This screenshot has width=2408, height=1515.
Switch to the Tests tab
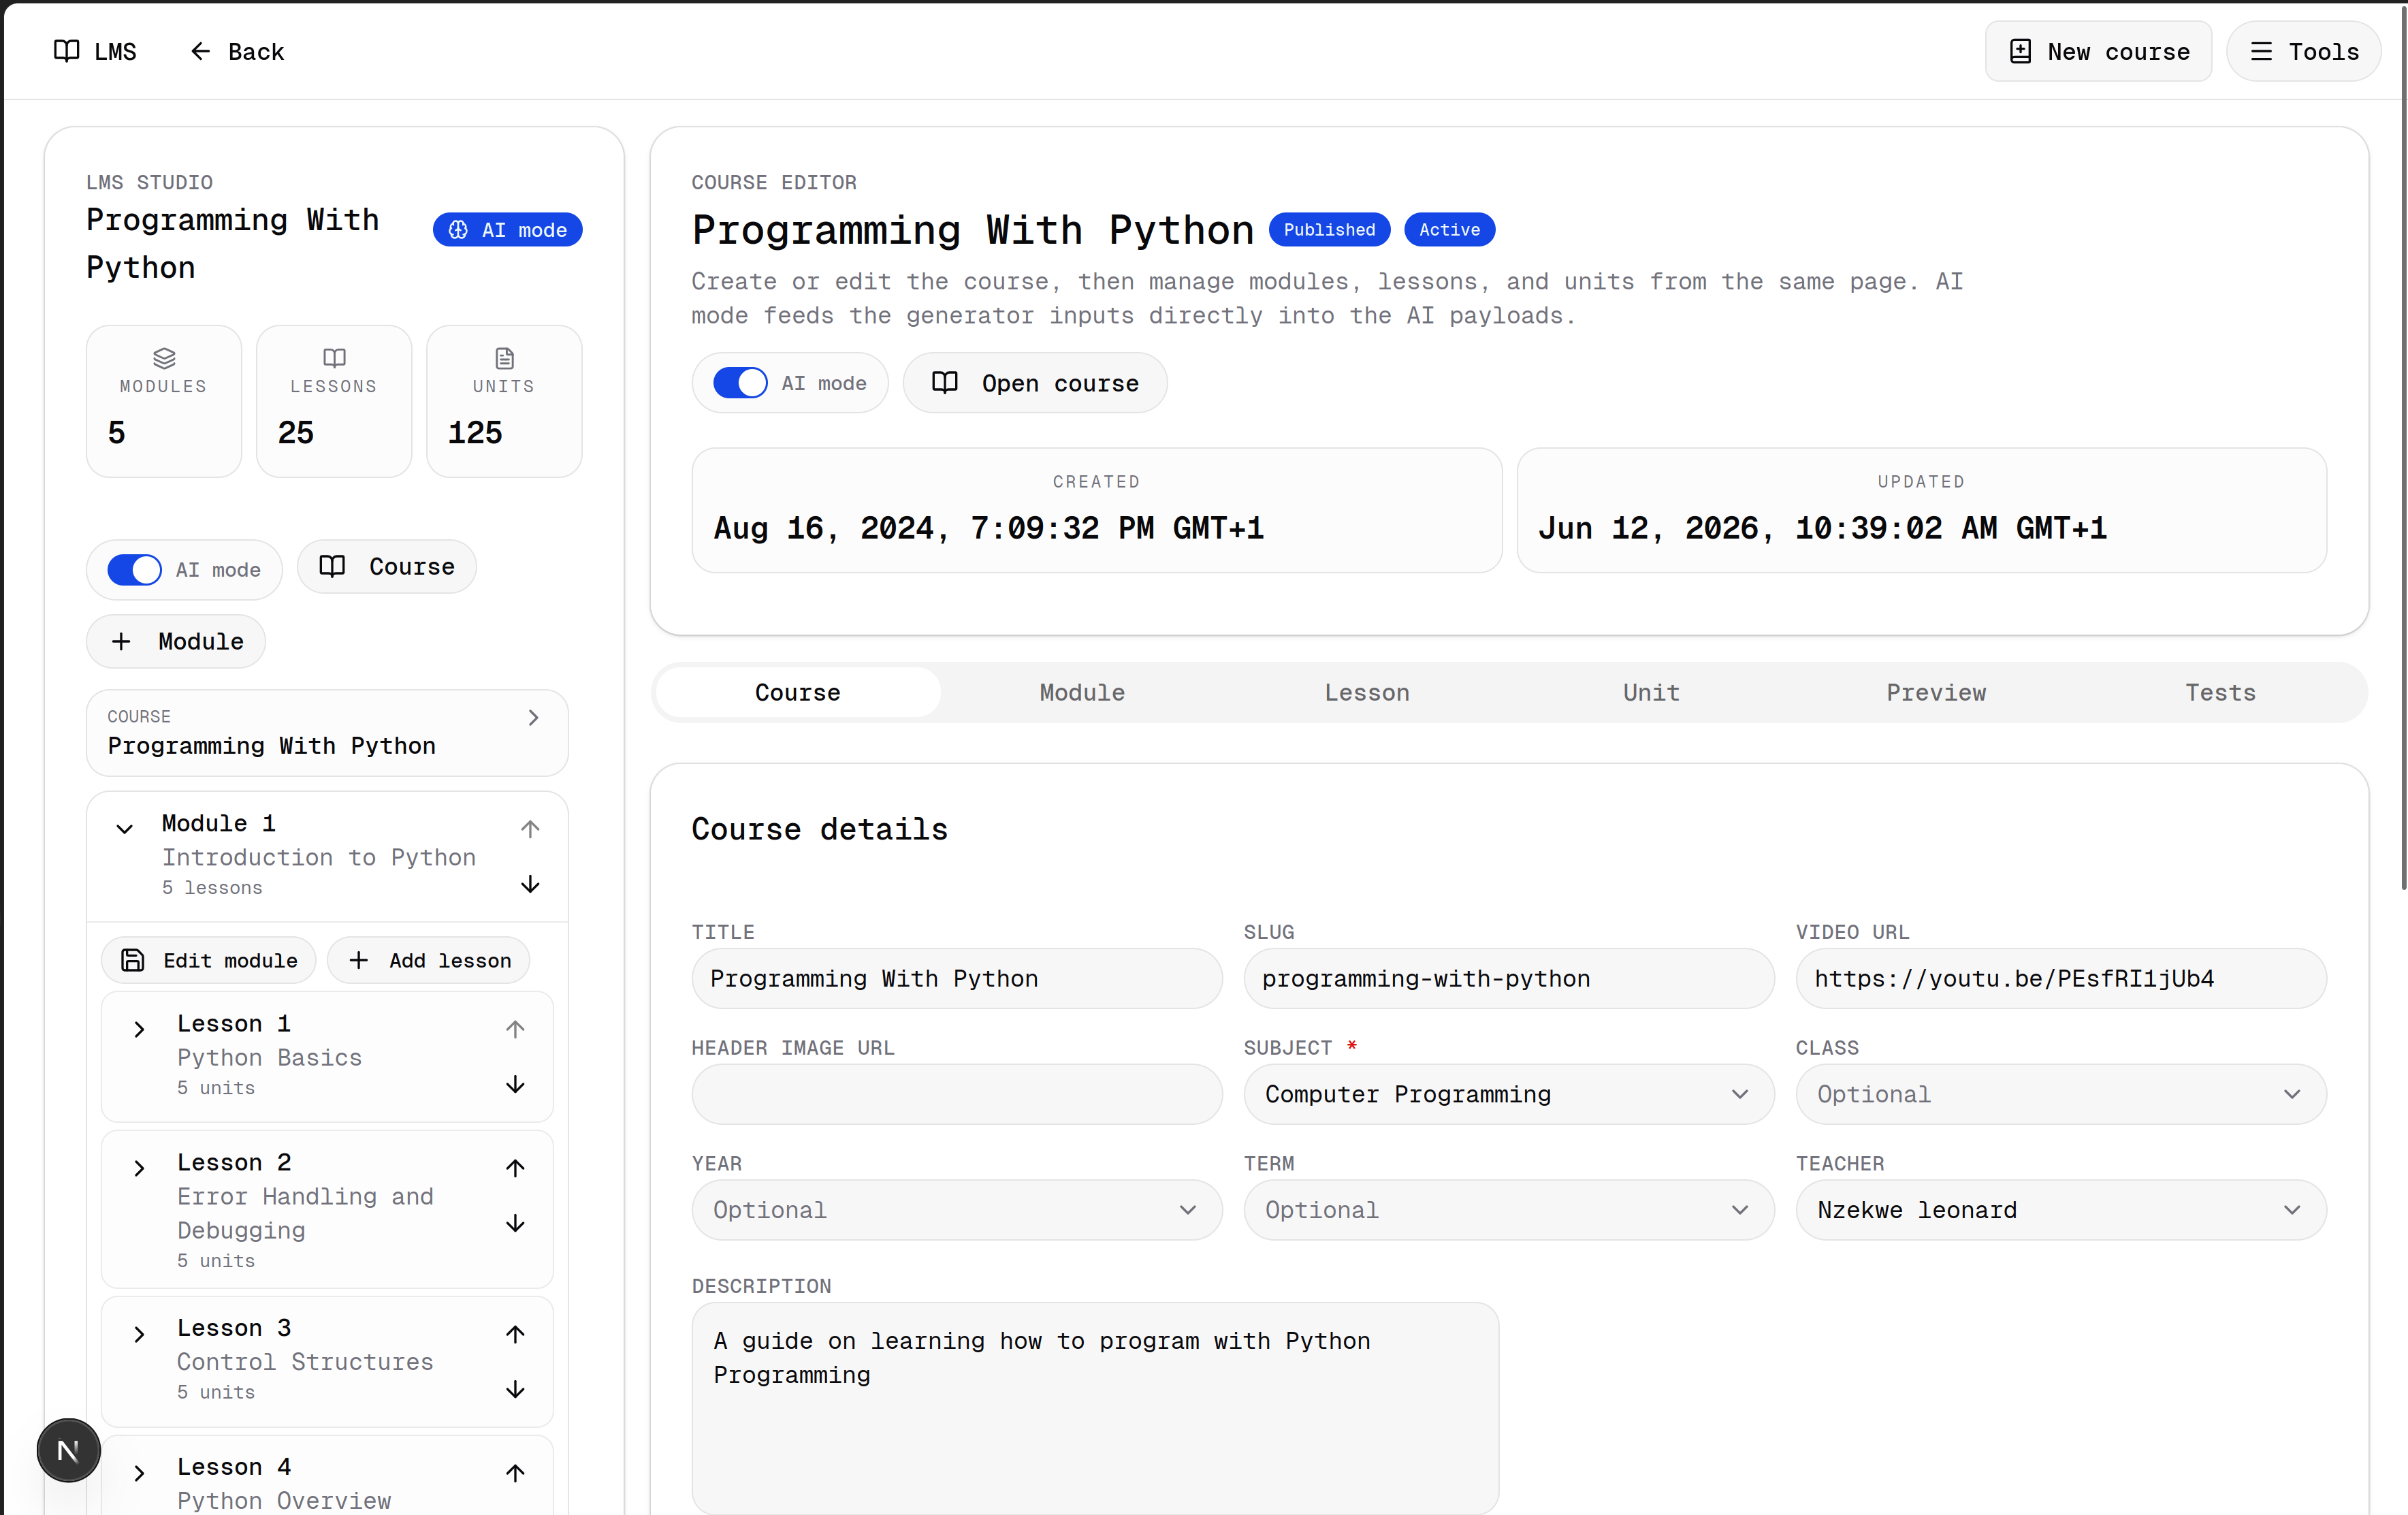[x=2220, y=692]
